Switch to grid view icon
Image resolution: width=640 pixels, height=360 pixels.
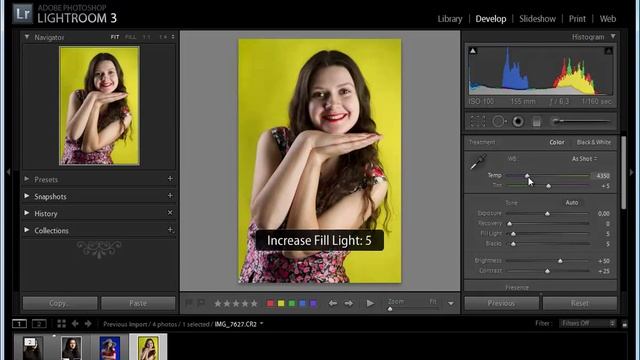tap(61, 324)
